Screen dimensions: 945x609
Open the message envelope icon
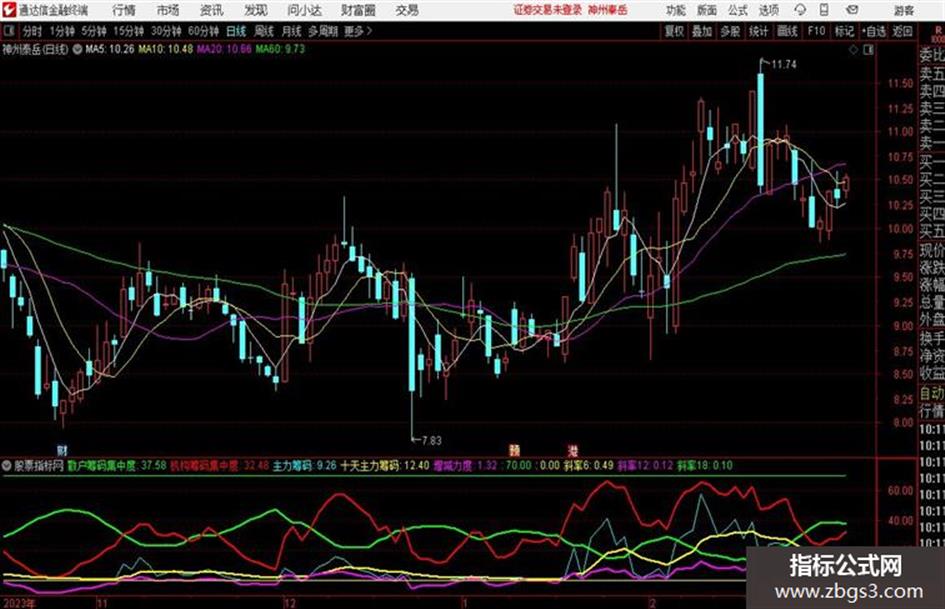click(852, 10)
